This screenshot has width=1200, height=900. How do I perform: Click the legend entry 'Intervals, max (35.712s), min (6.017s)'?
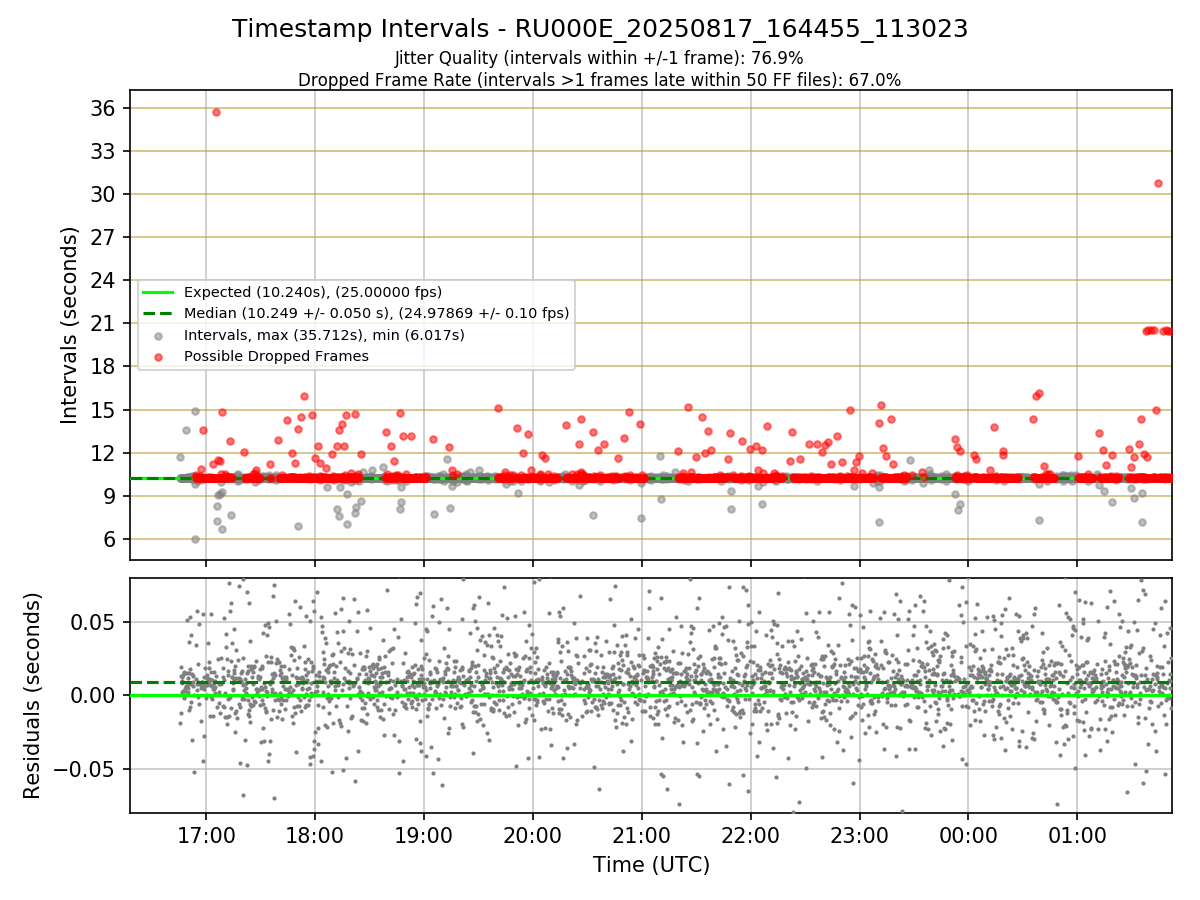324,335
